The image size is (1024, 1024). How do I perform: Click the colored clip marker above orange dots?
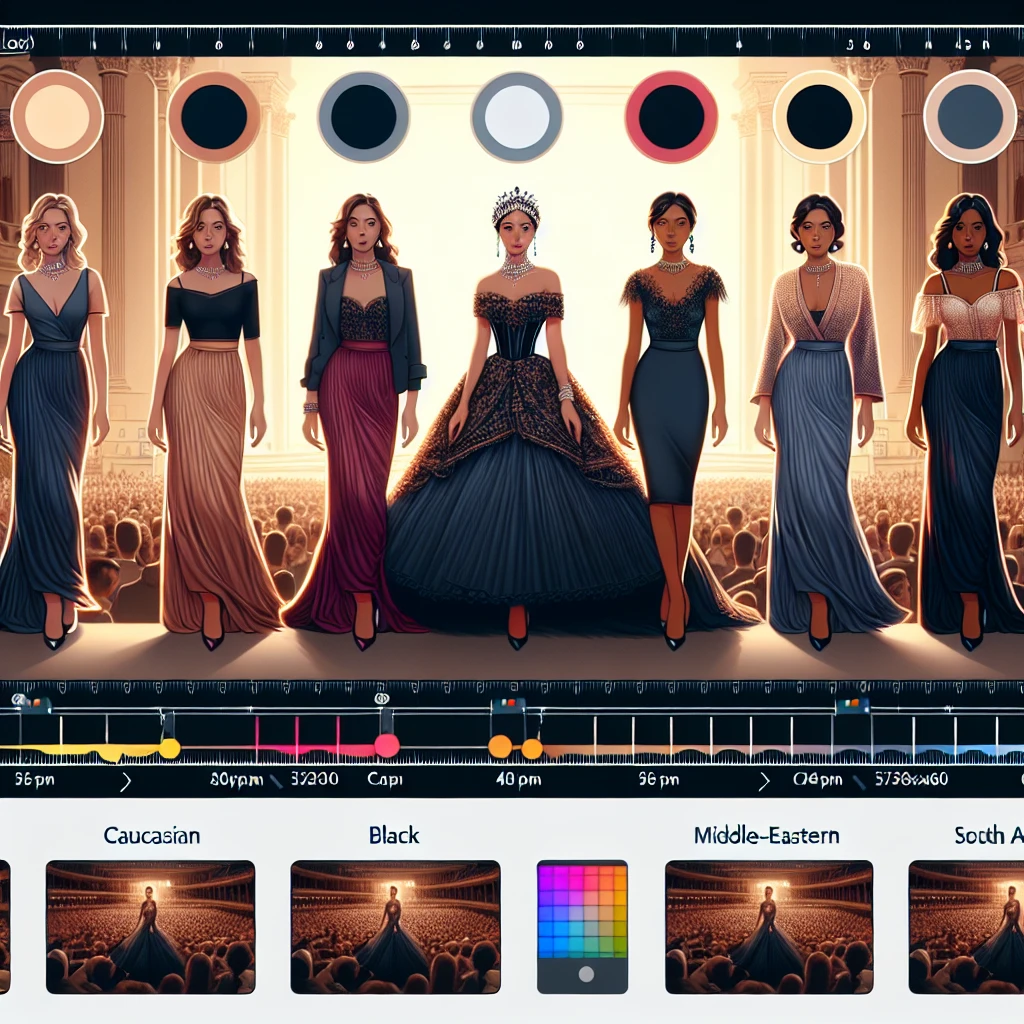pyautogui.click(x=509, y=705)
